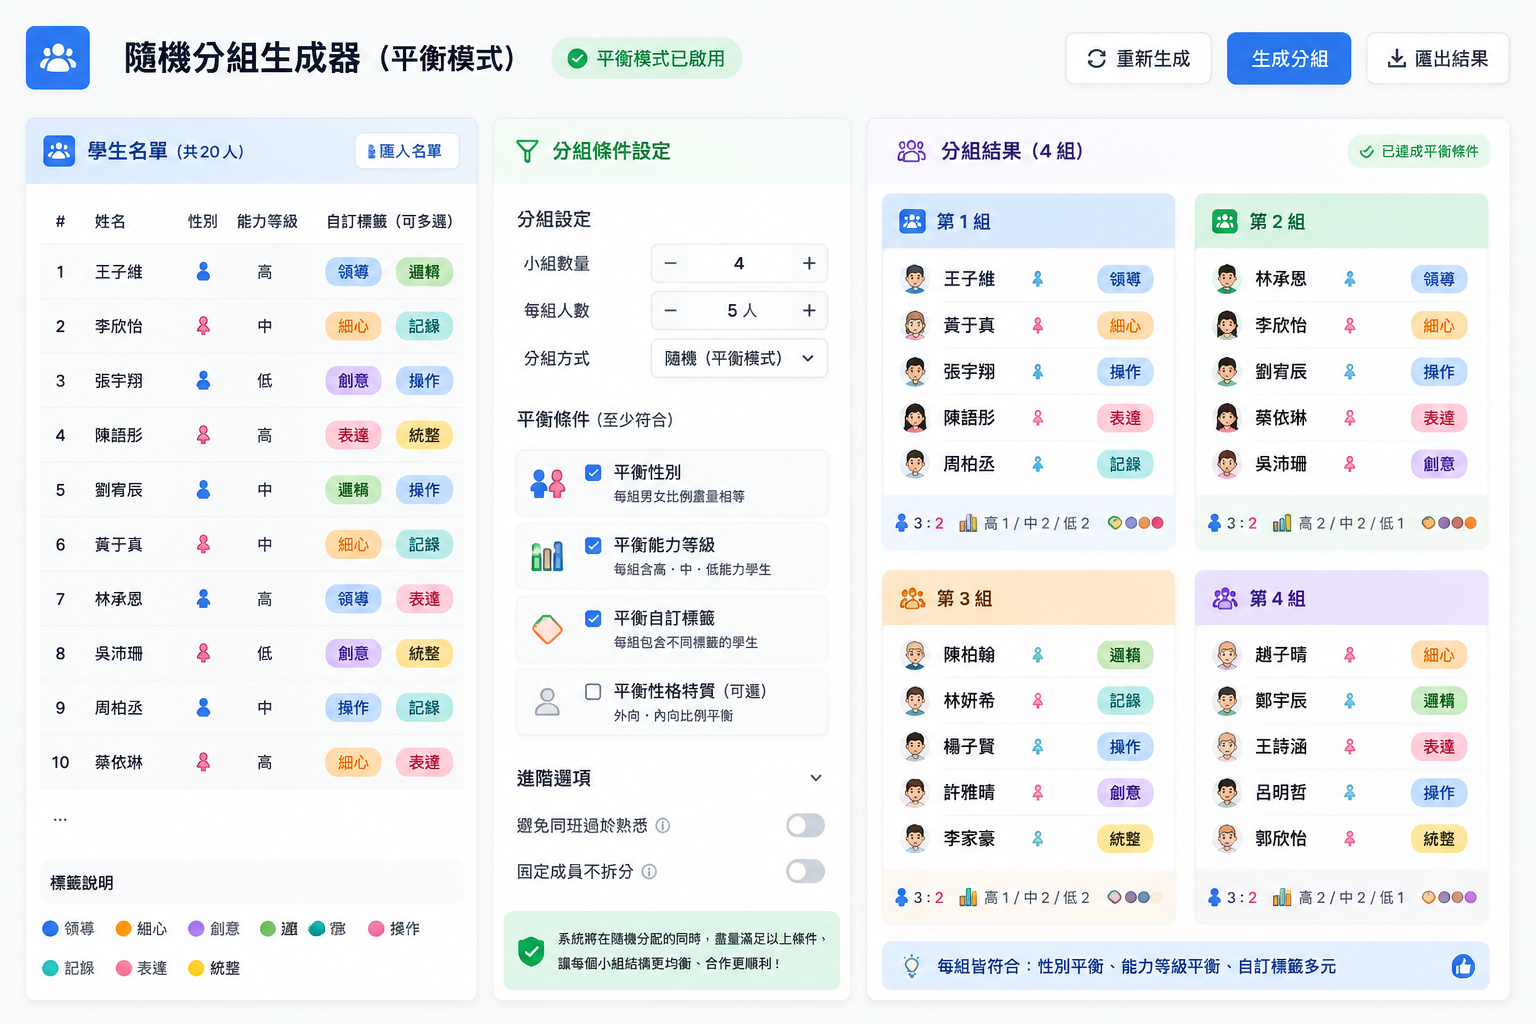
Task: Click the 能力等級 column header
Action: pos(267,221)
